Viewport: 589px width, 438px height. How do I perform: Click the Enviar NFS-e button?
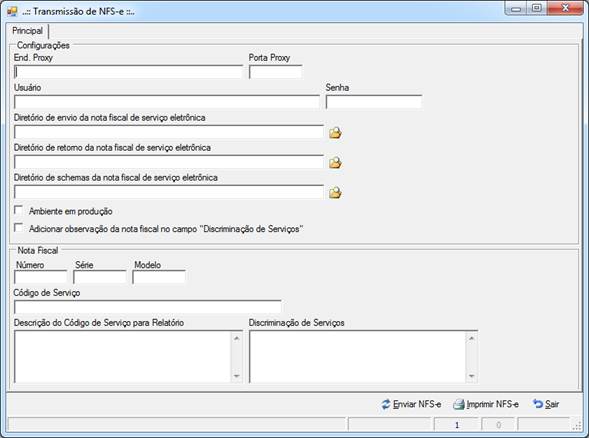pos(411,404)
